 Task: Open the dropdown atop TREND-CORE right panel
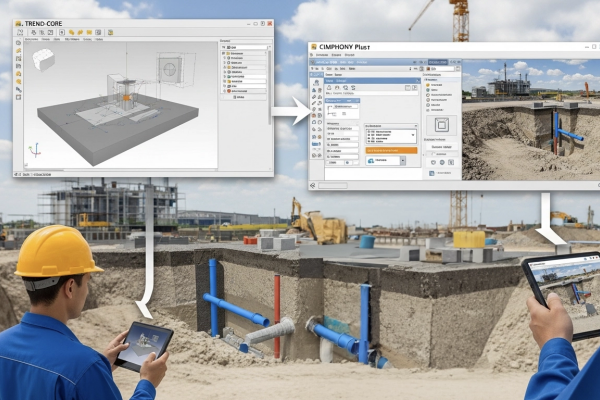pyautogui.click(x=244, y=46)
